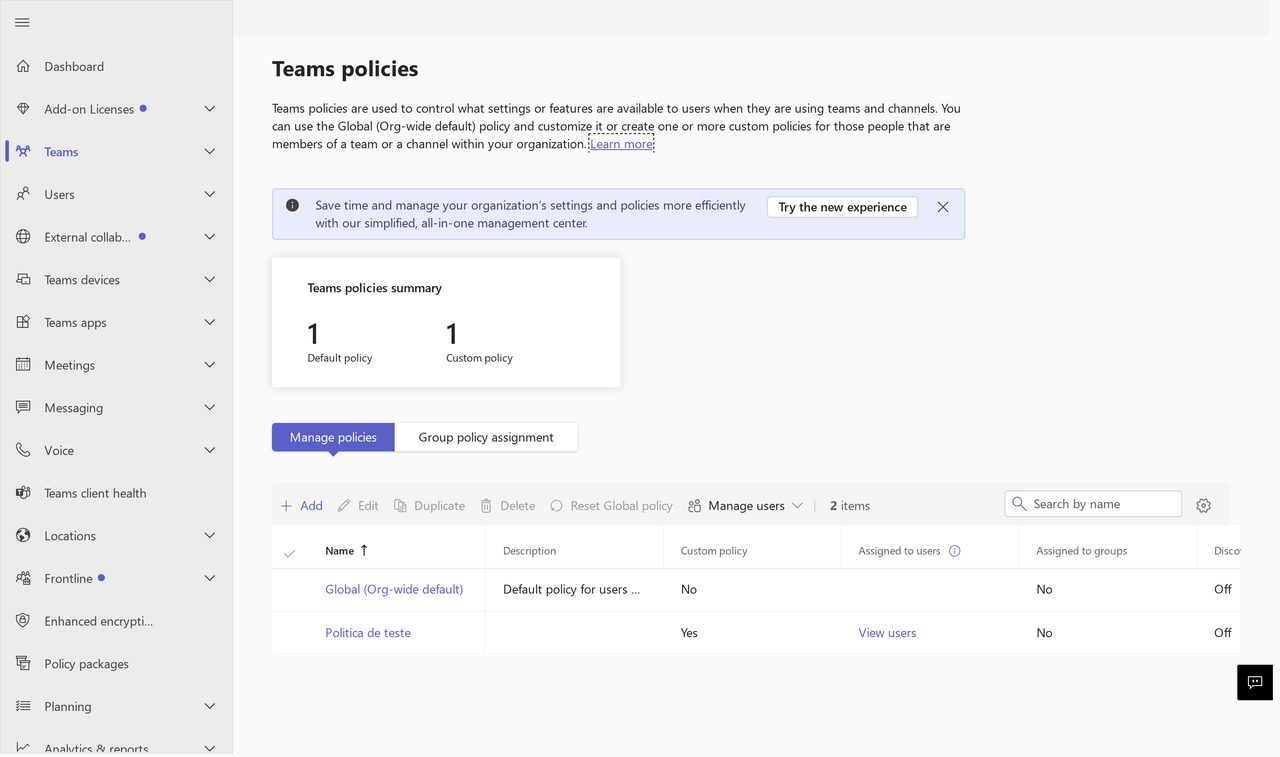Click the Add-on Licenses diamond icon

pyautogui.click(x=23, y=109)
